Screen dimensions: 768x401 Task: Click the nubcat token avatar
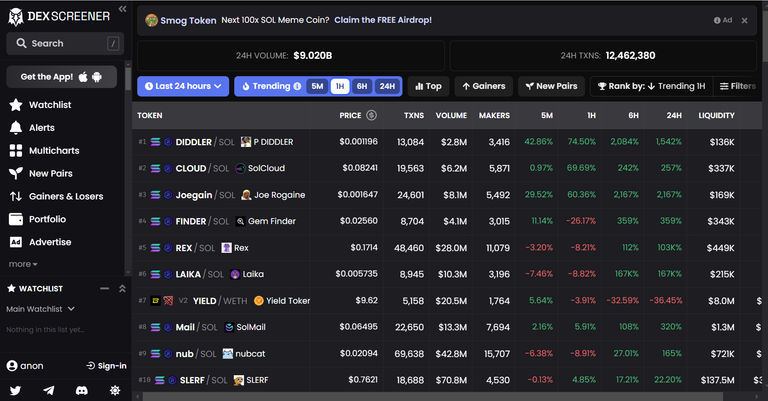pyautogui.click(x=228, y=354)
